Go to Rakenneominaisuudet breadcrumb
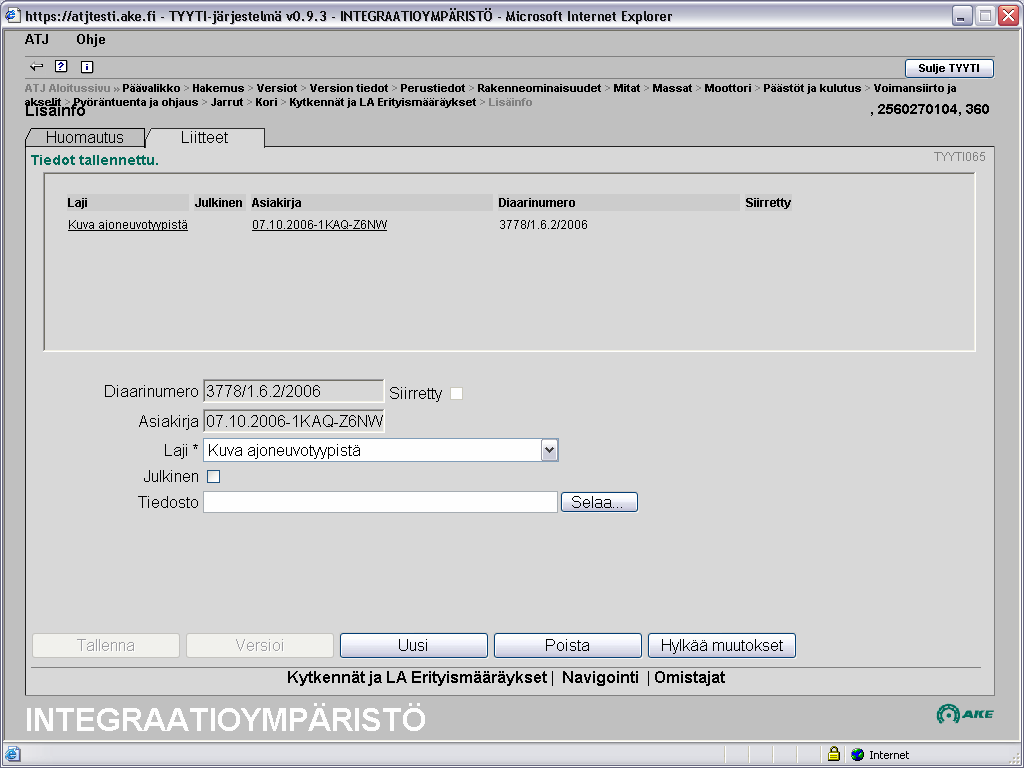The image size is (1024, 768). (539, 88)
